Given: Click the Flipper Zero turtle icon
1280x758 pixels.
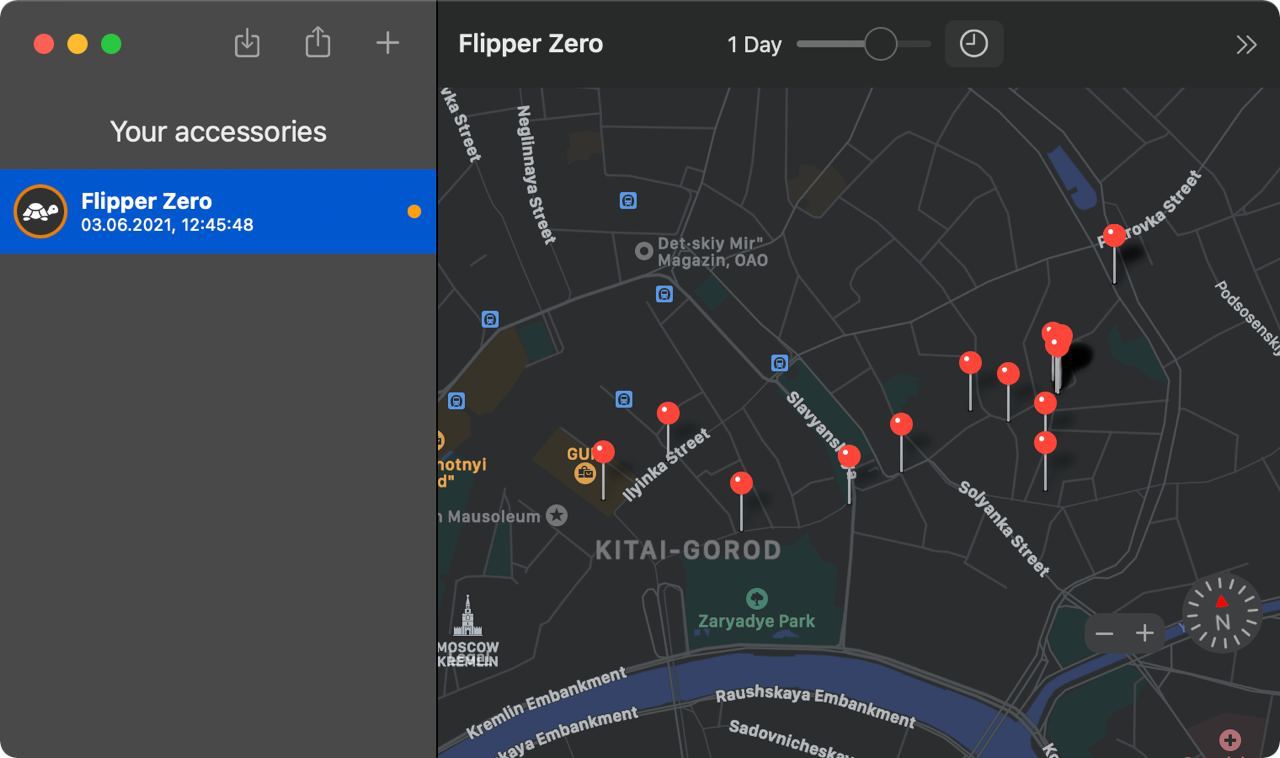Looking at the screenshot, I should [40, 211].
